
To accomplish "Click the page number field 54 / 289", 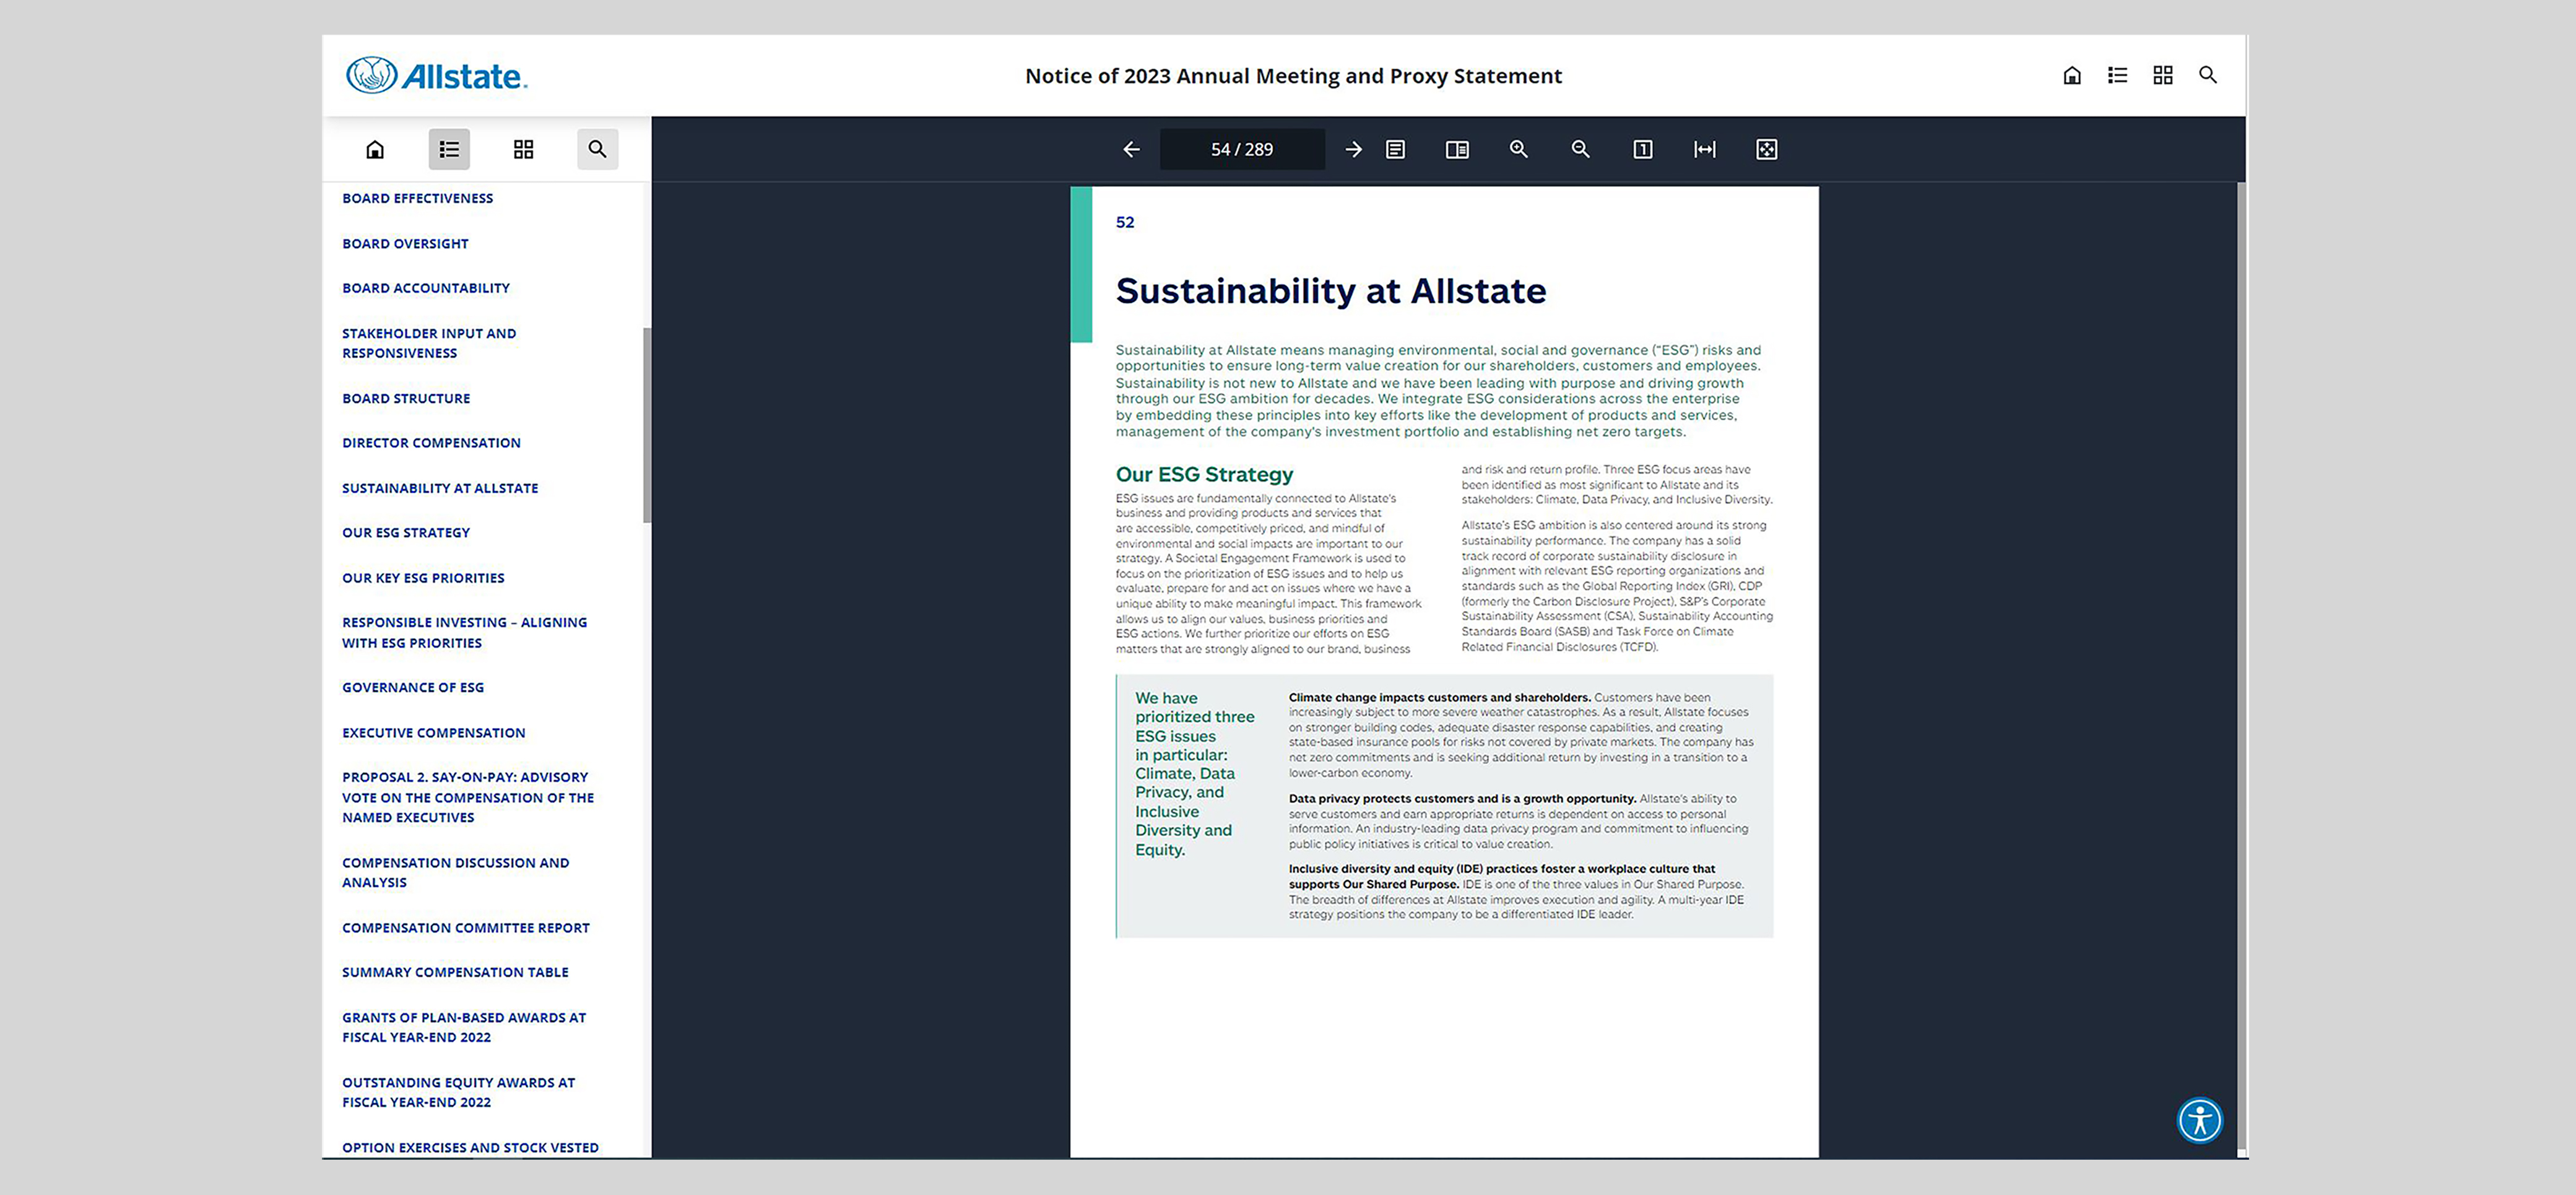I will tap(1242, 149).
